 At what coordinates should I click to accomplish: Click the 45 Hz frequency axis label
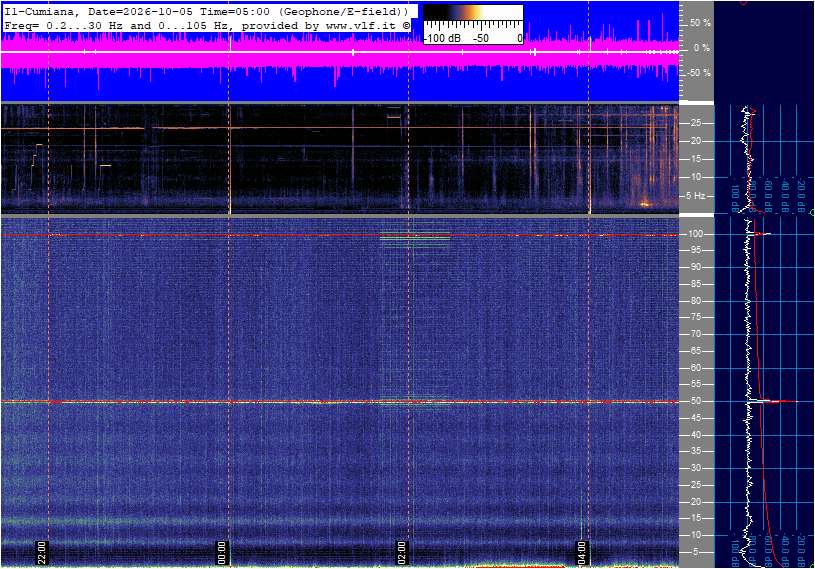click(x=696, y=418)
